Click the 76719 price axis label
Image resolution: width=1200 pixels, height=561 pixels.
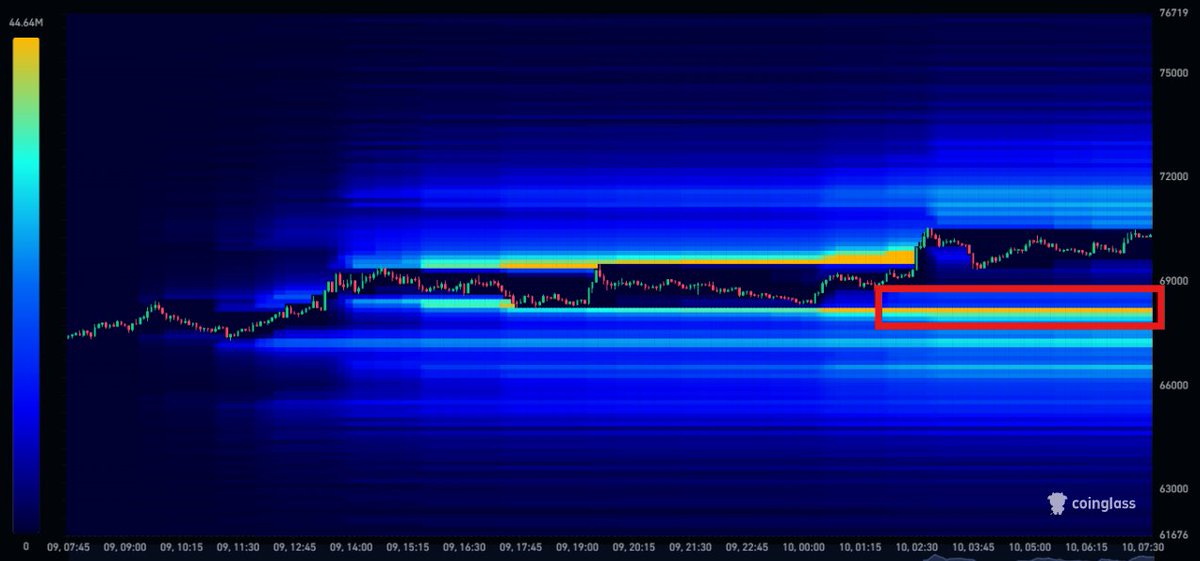click(1173, 13)
